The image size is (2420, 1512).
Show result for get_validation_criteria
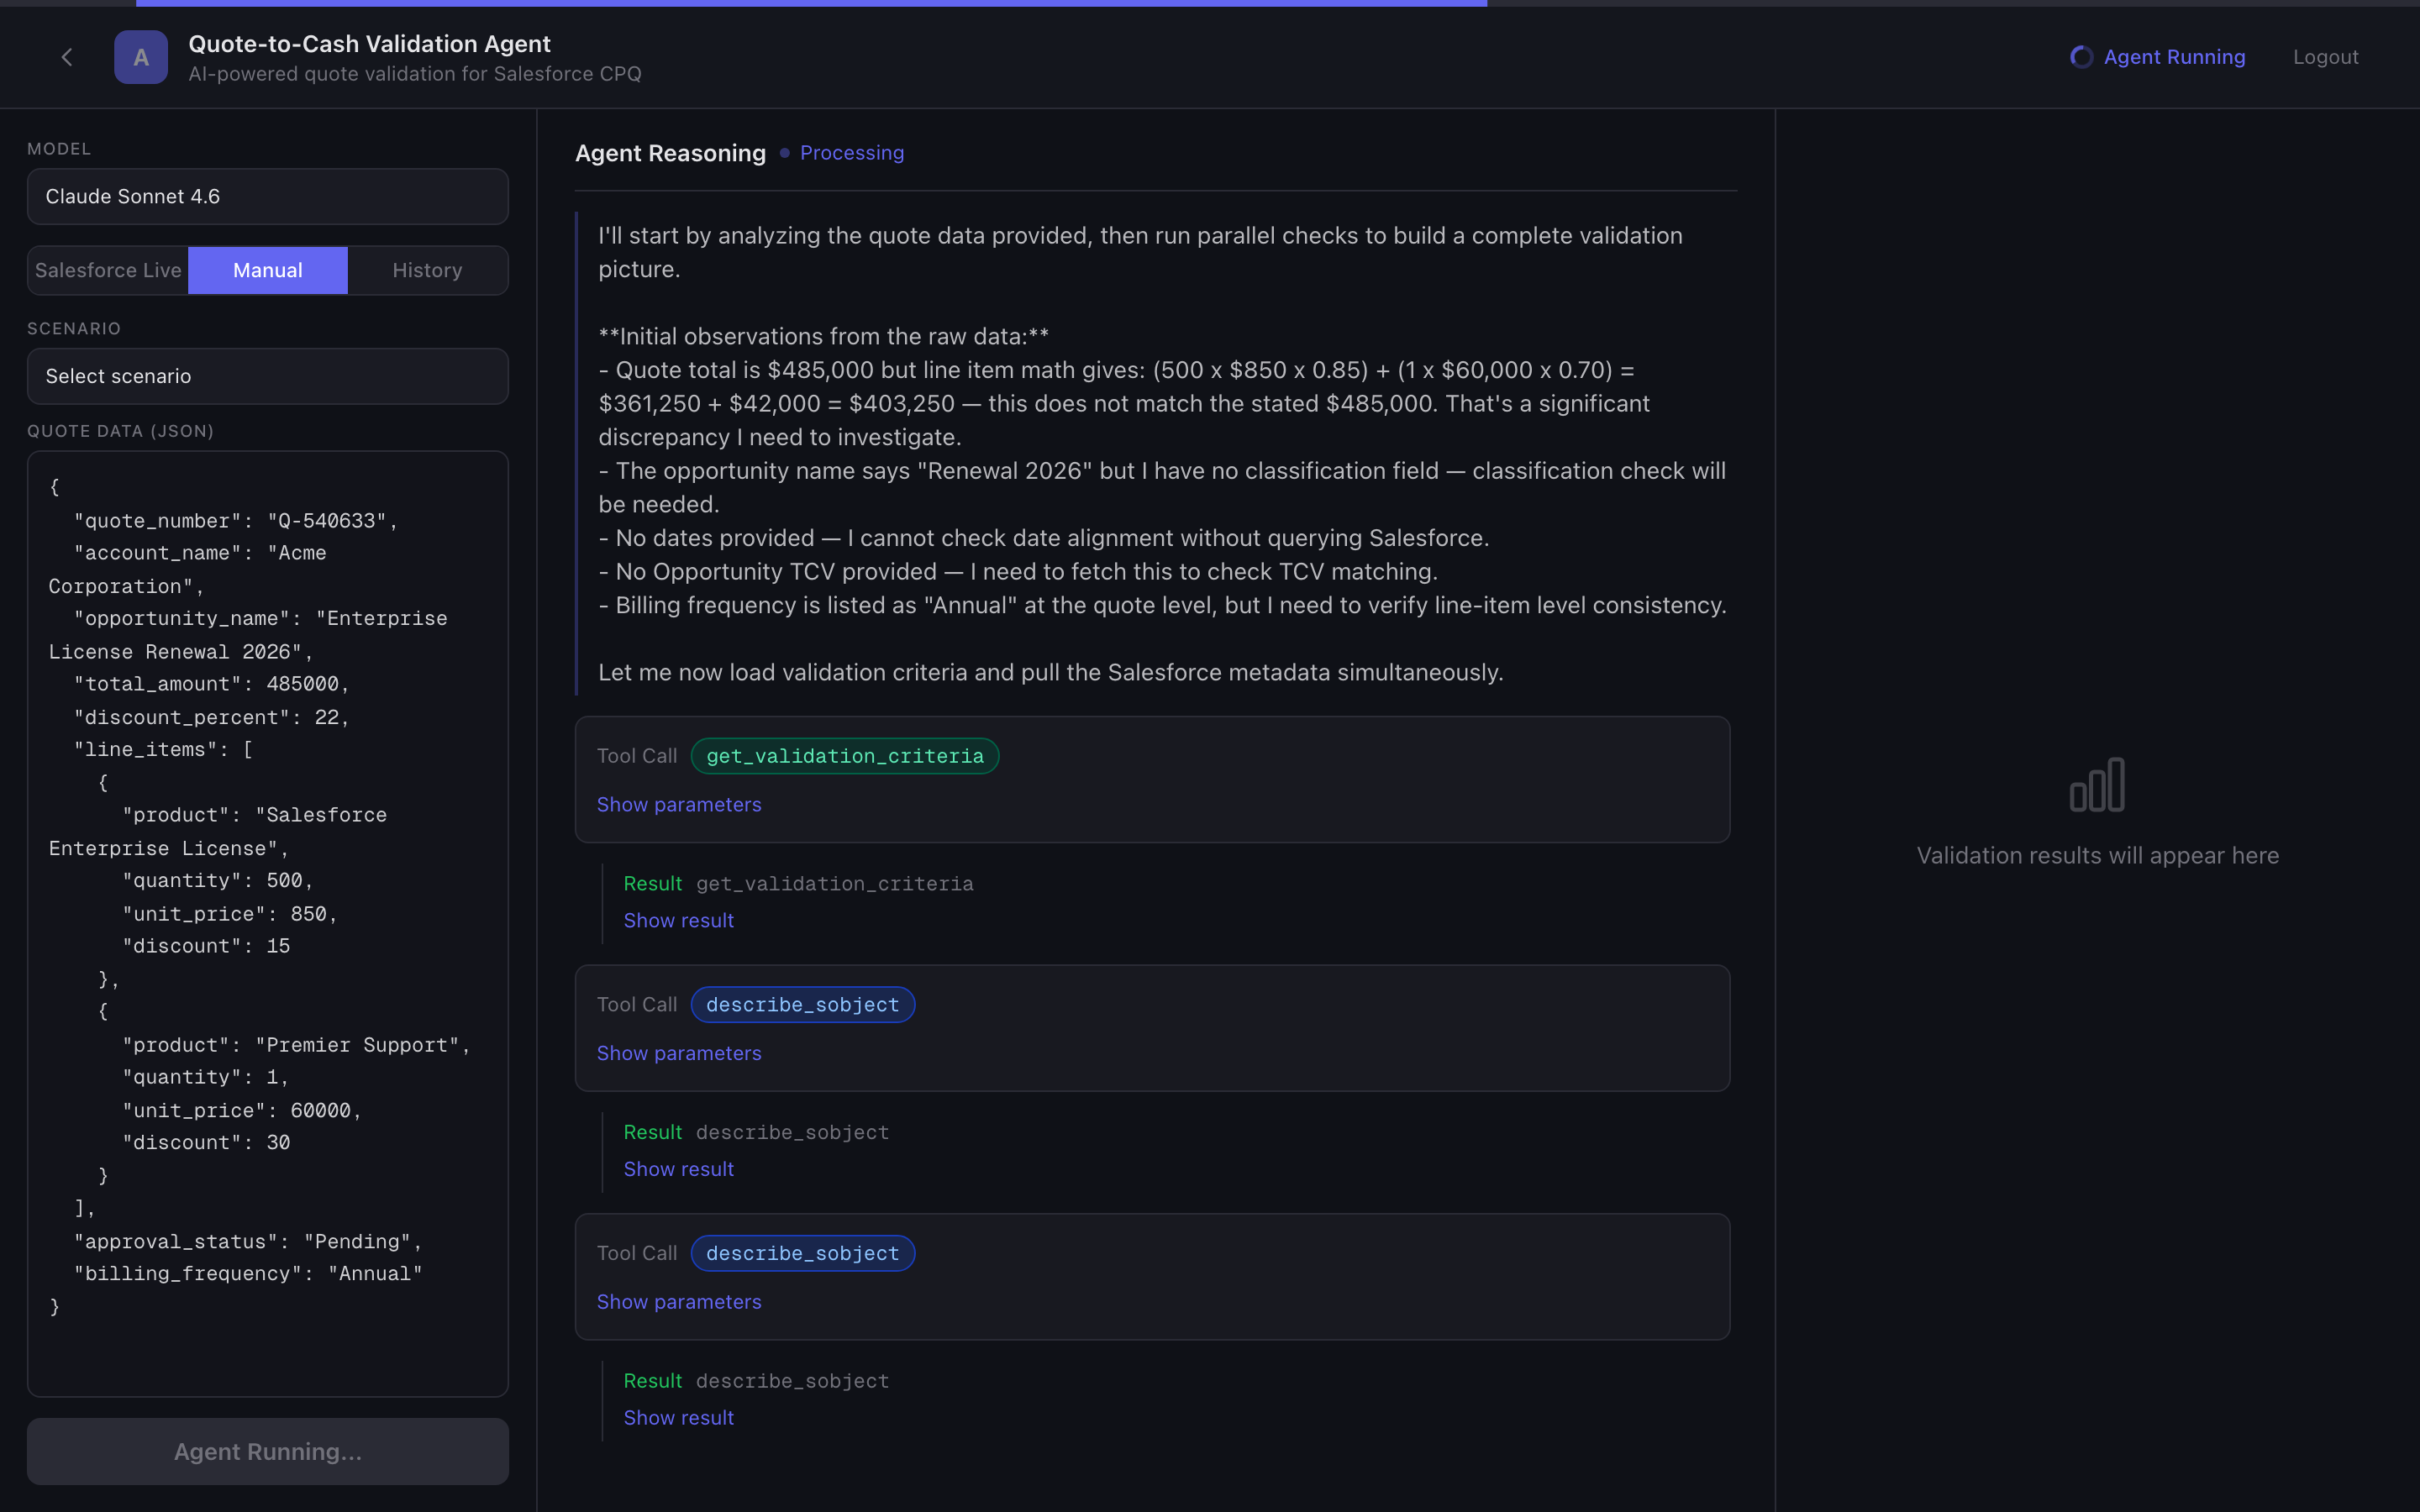pyautogui.click(x=678, y=920)
